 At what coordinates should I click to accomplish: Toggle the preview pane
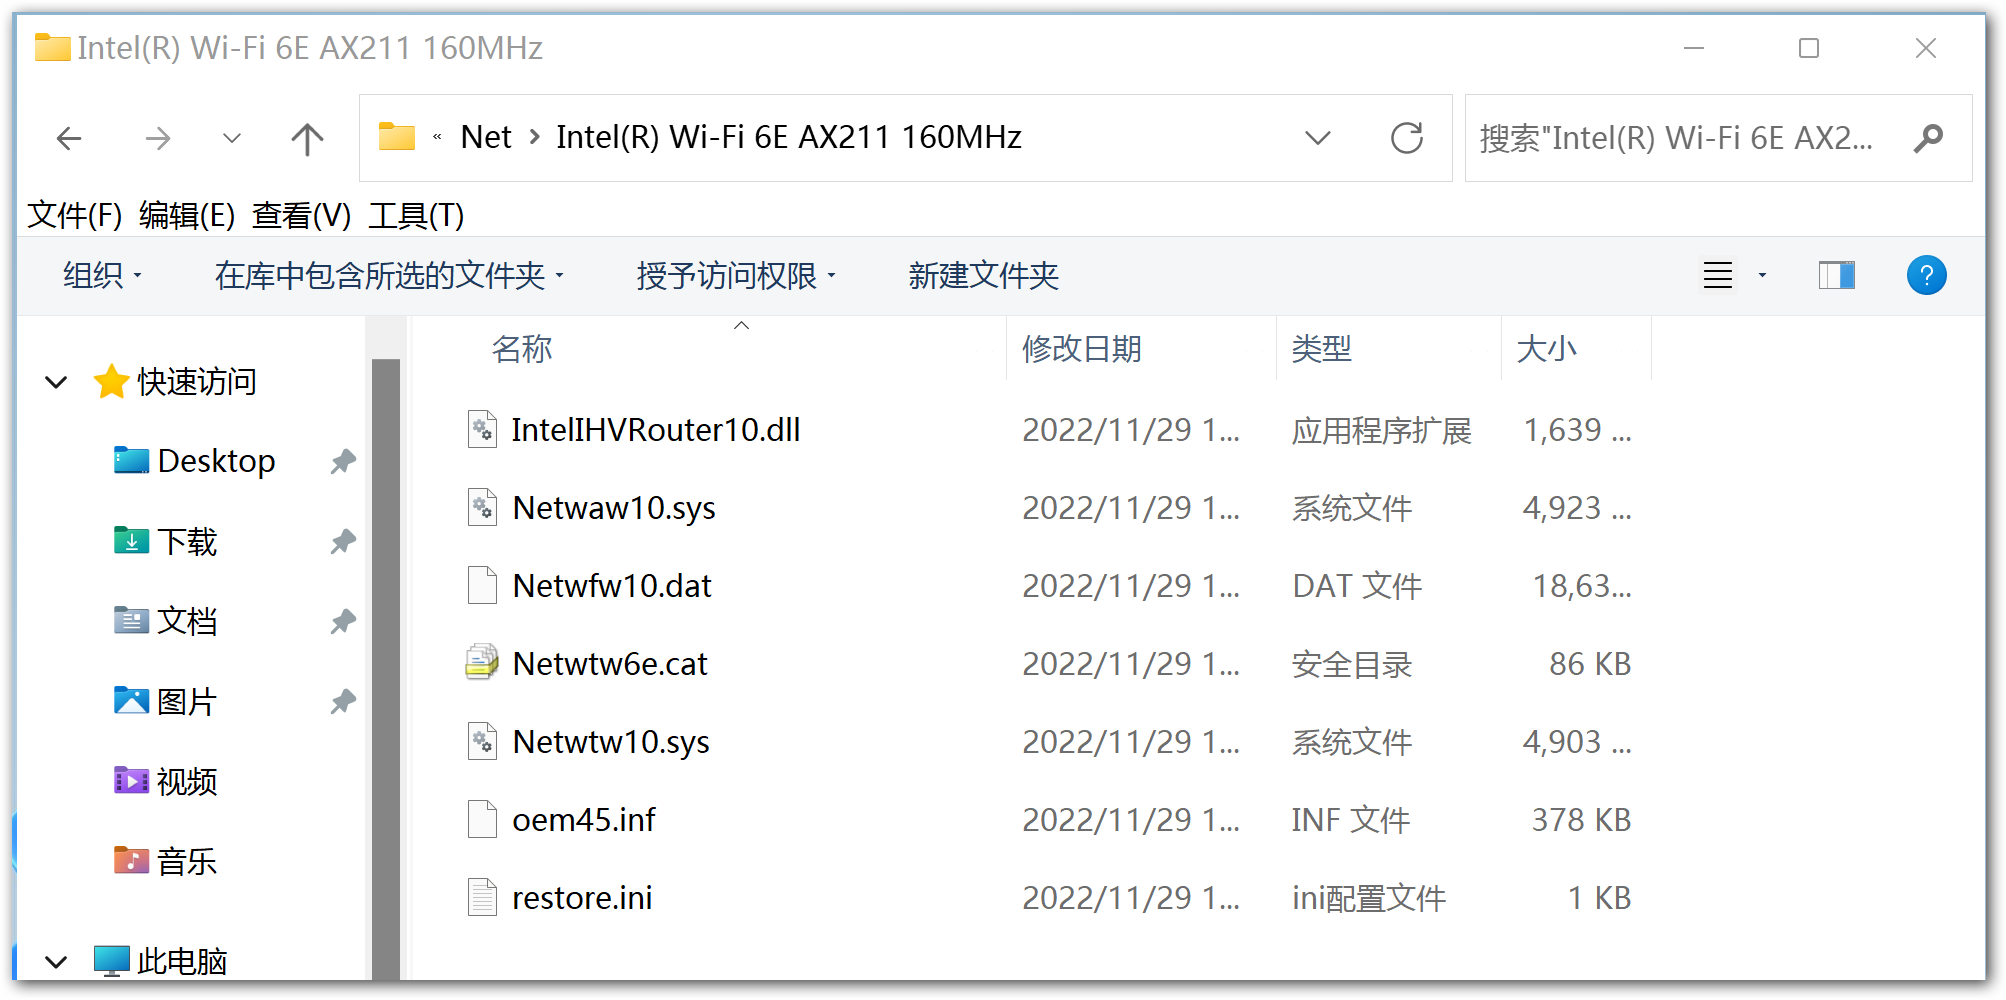pos(1836,275)
